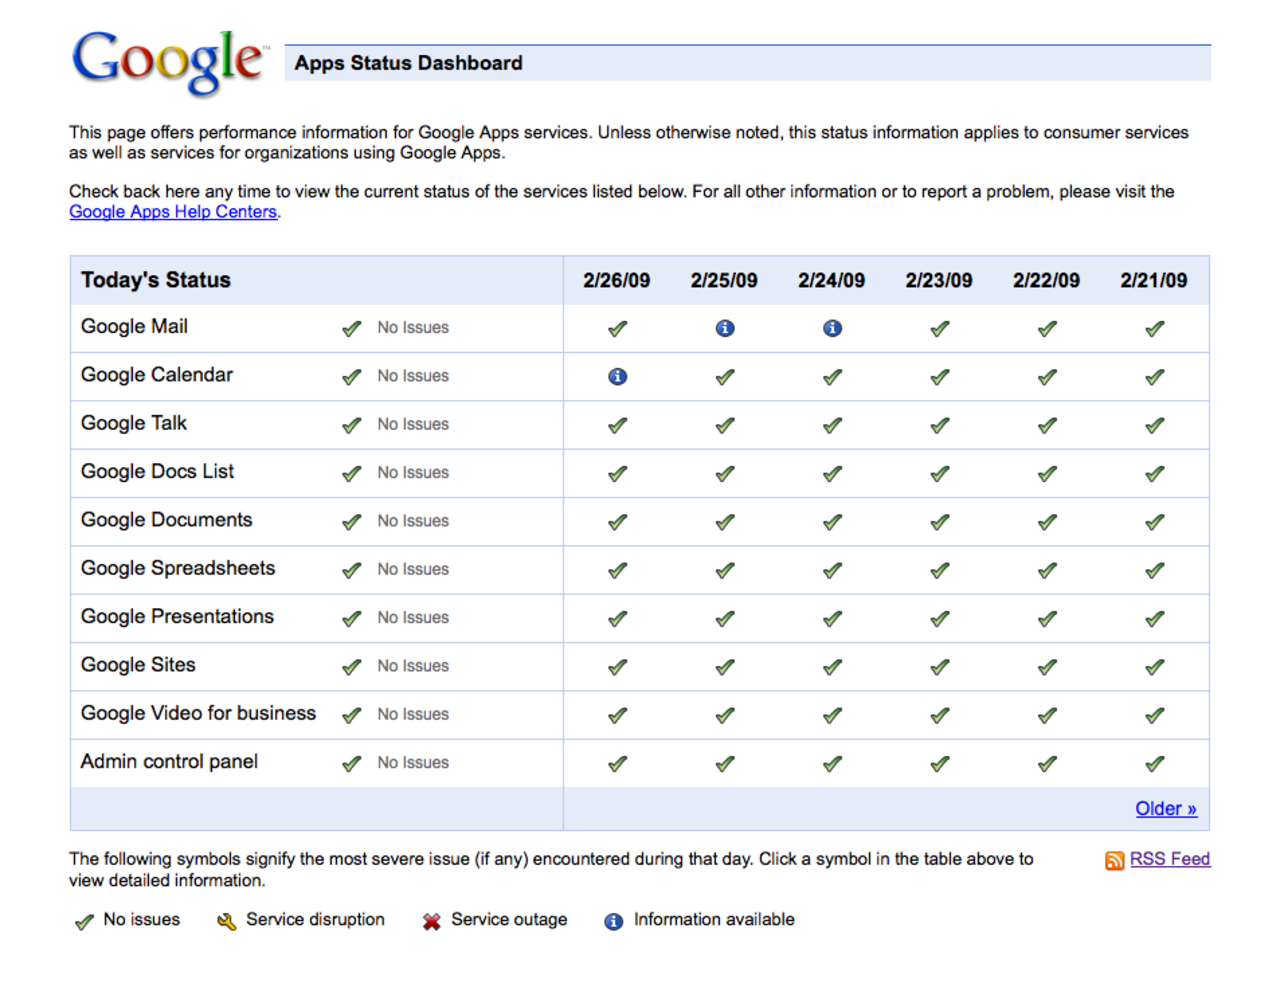Click the Service disruption wrench icon in the legend
1280x987 pixels.
coord(225,921)
